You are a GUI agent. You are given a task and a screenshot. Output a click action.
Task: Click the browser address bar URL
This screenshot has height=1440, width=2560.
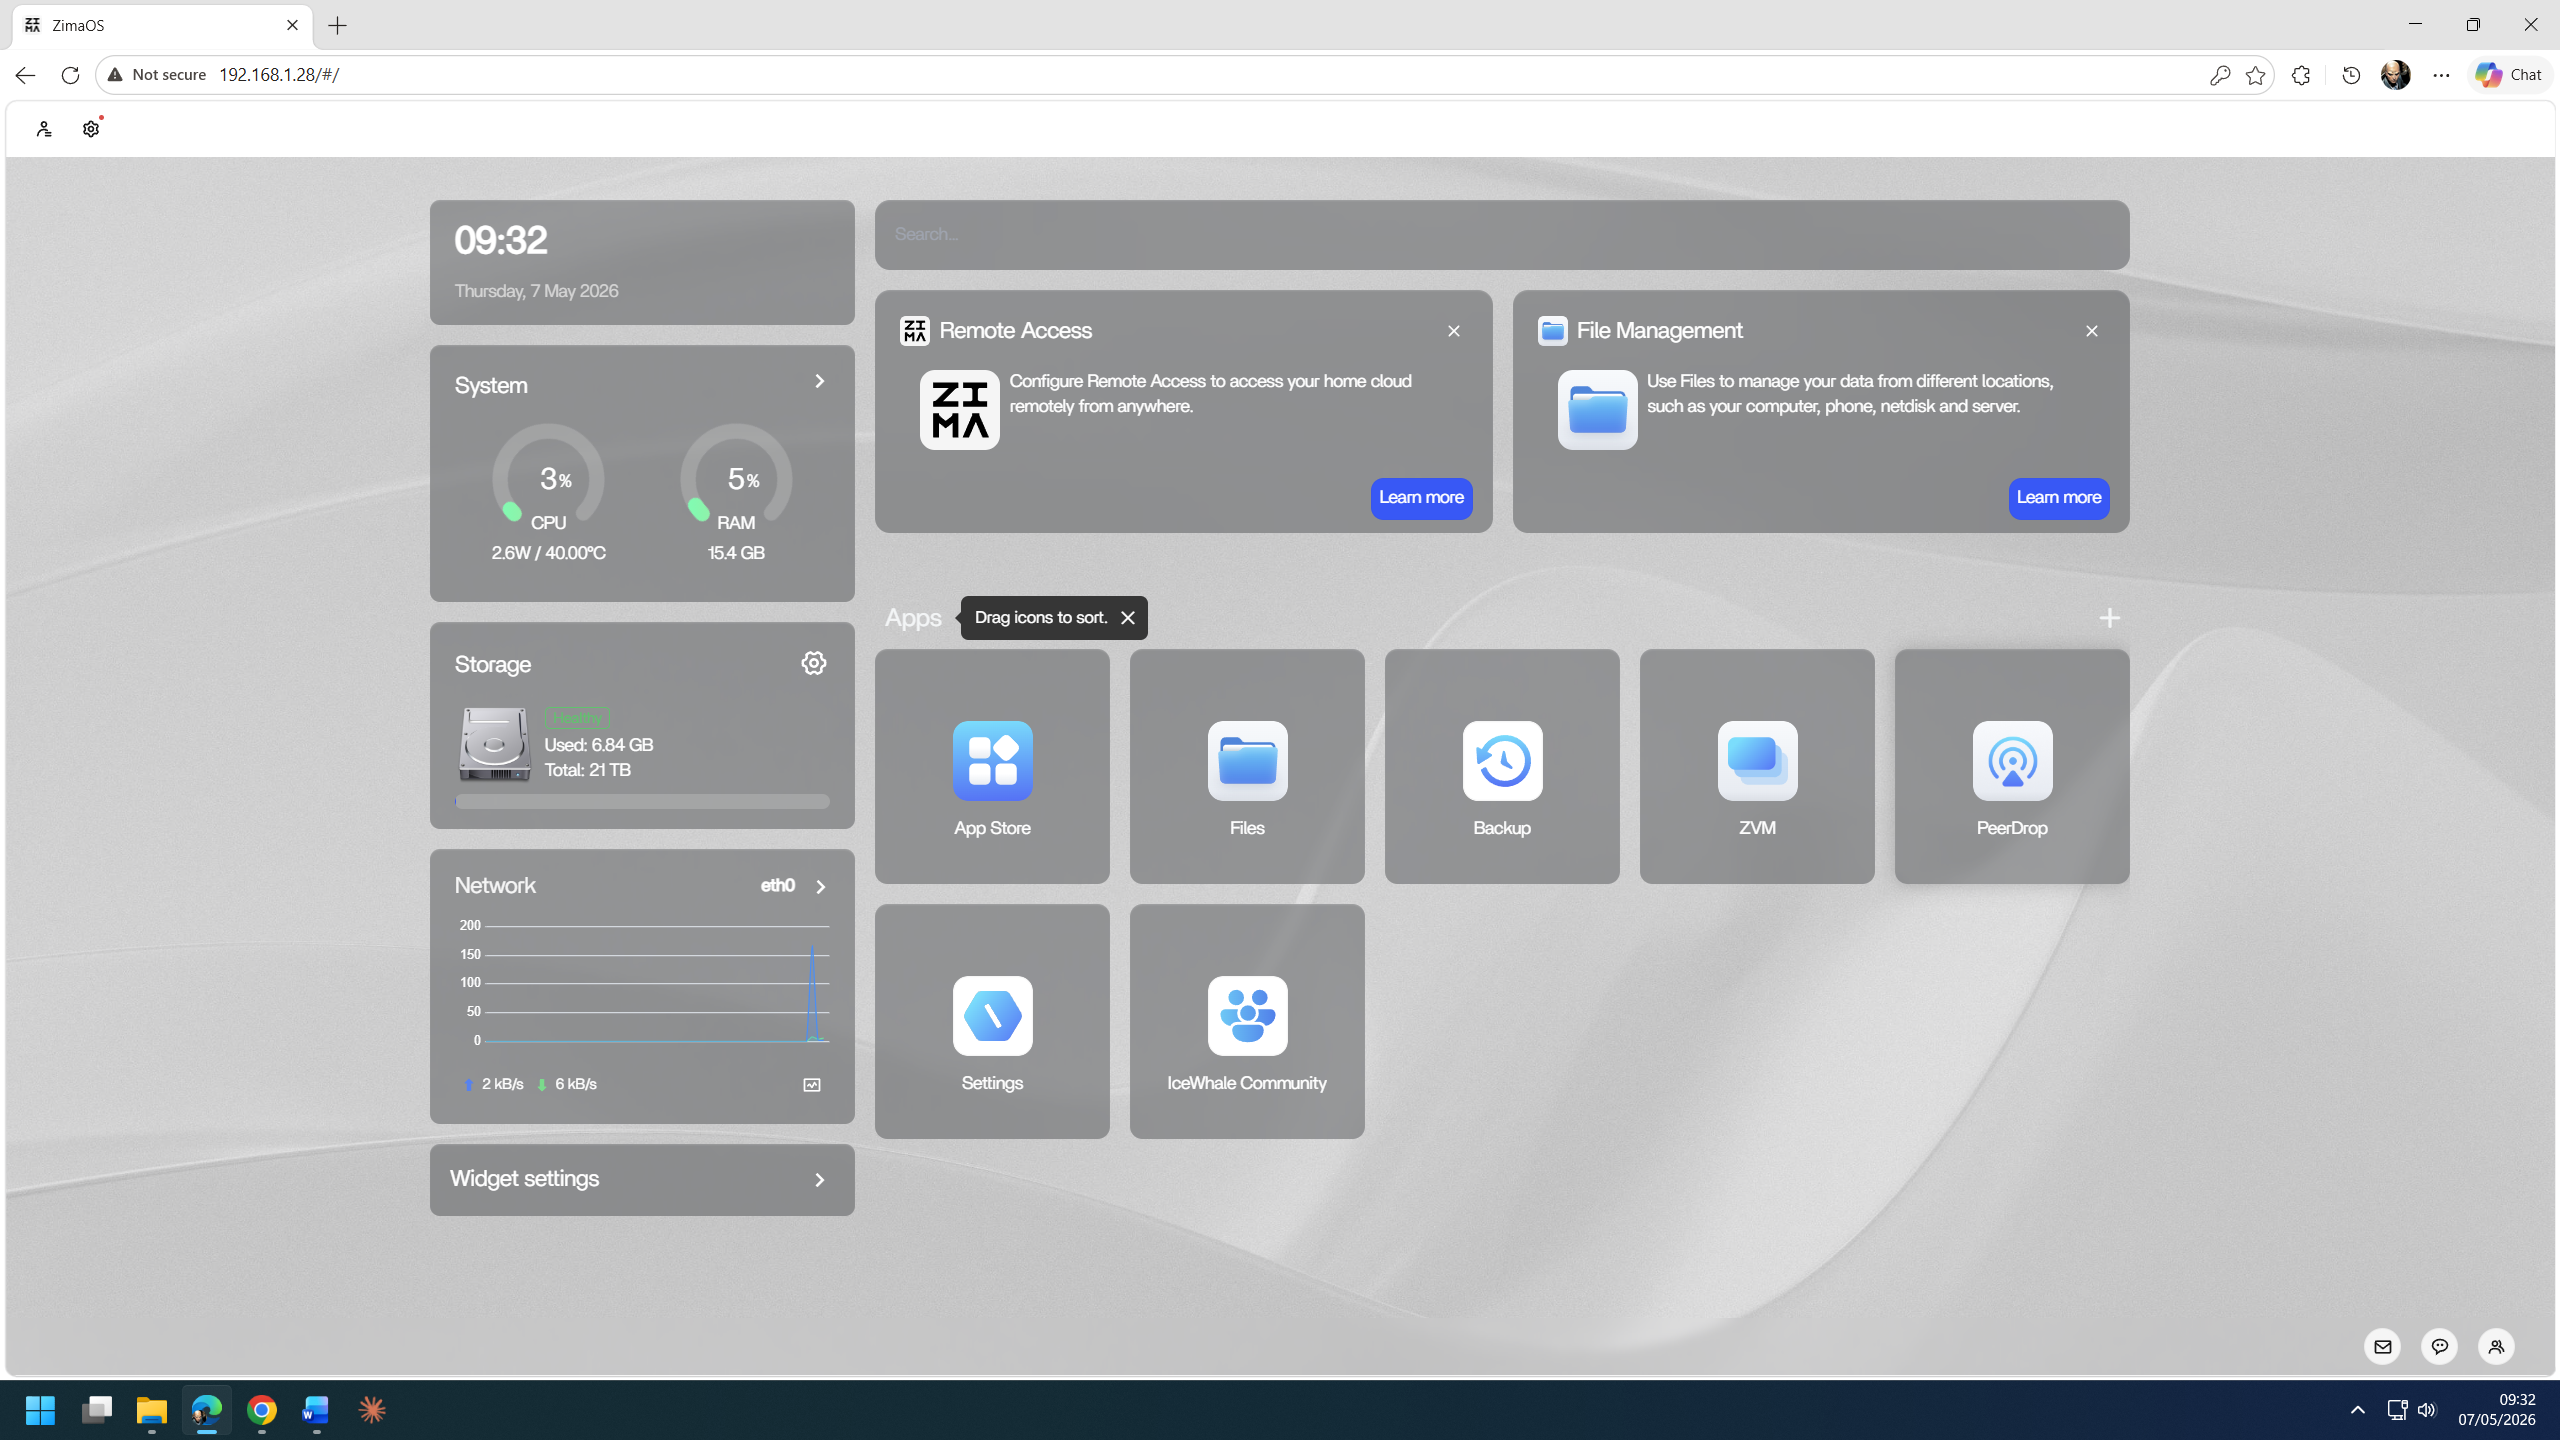(279, 75)
